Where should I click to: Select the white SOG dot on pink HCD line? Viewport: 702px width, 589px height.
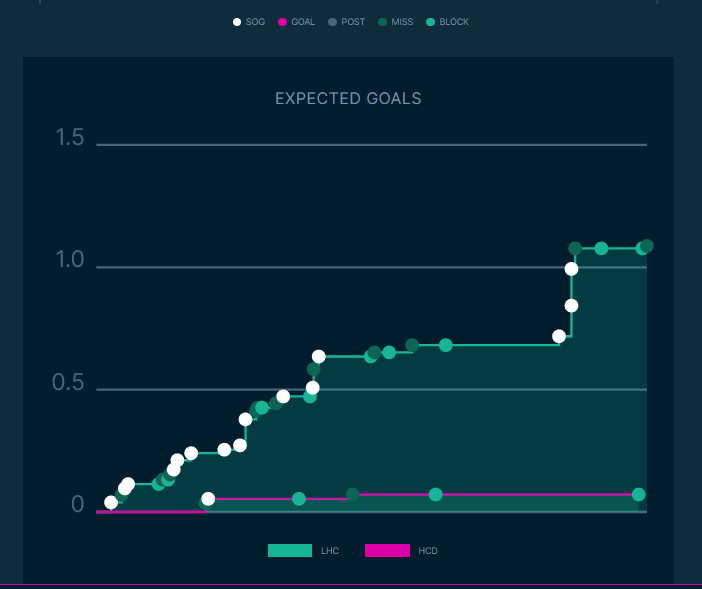pos(208,499)
